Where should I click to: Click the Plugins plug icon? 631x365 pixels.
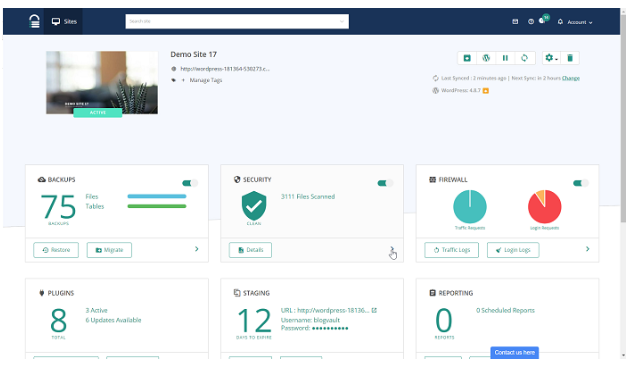click(41, 293)
